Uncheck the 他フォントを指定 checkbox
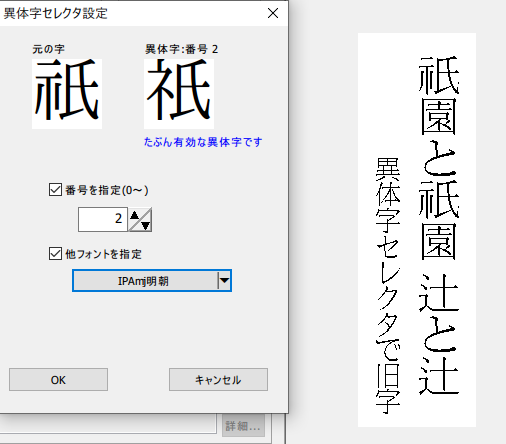 [55, 254]
